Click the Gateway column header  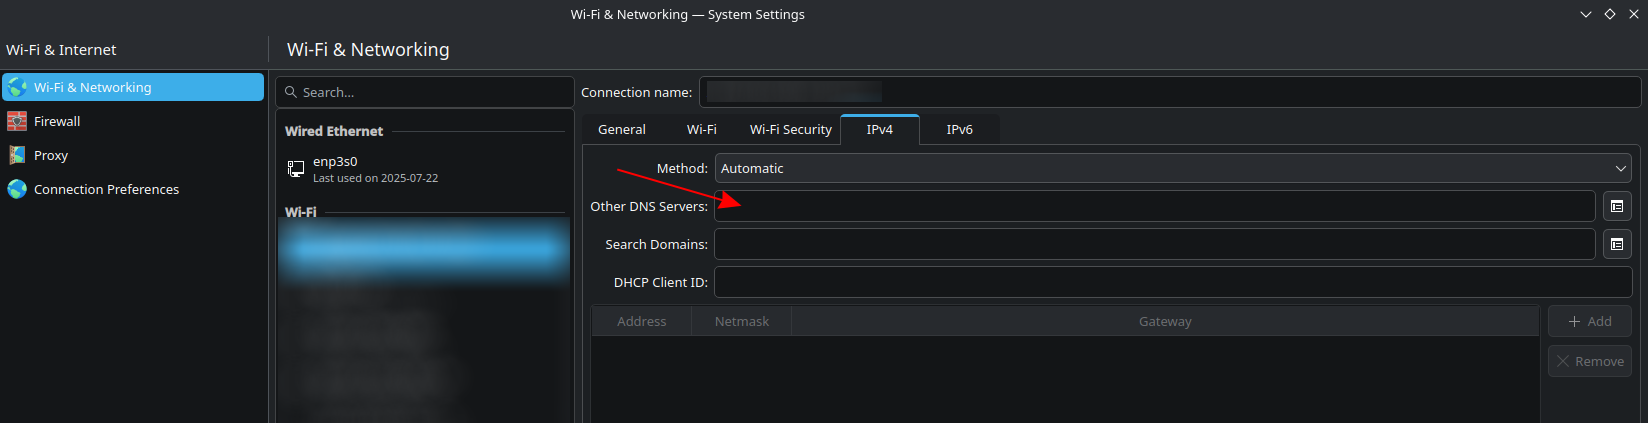(x=1165, y=321)
